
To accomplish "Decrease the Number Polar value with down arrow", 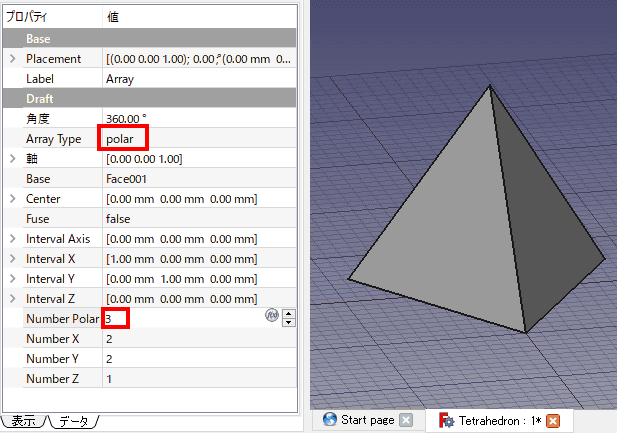I will coord(289,322).
